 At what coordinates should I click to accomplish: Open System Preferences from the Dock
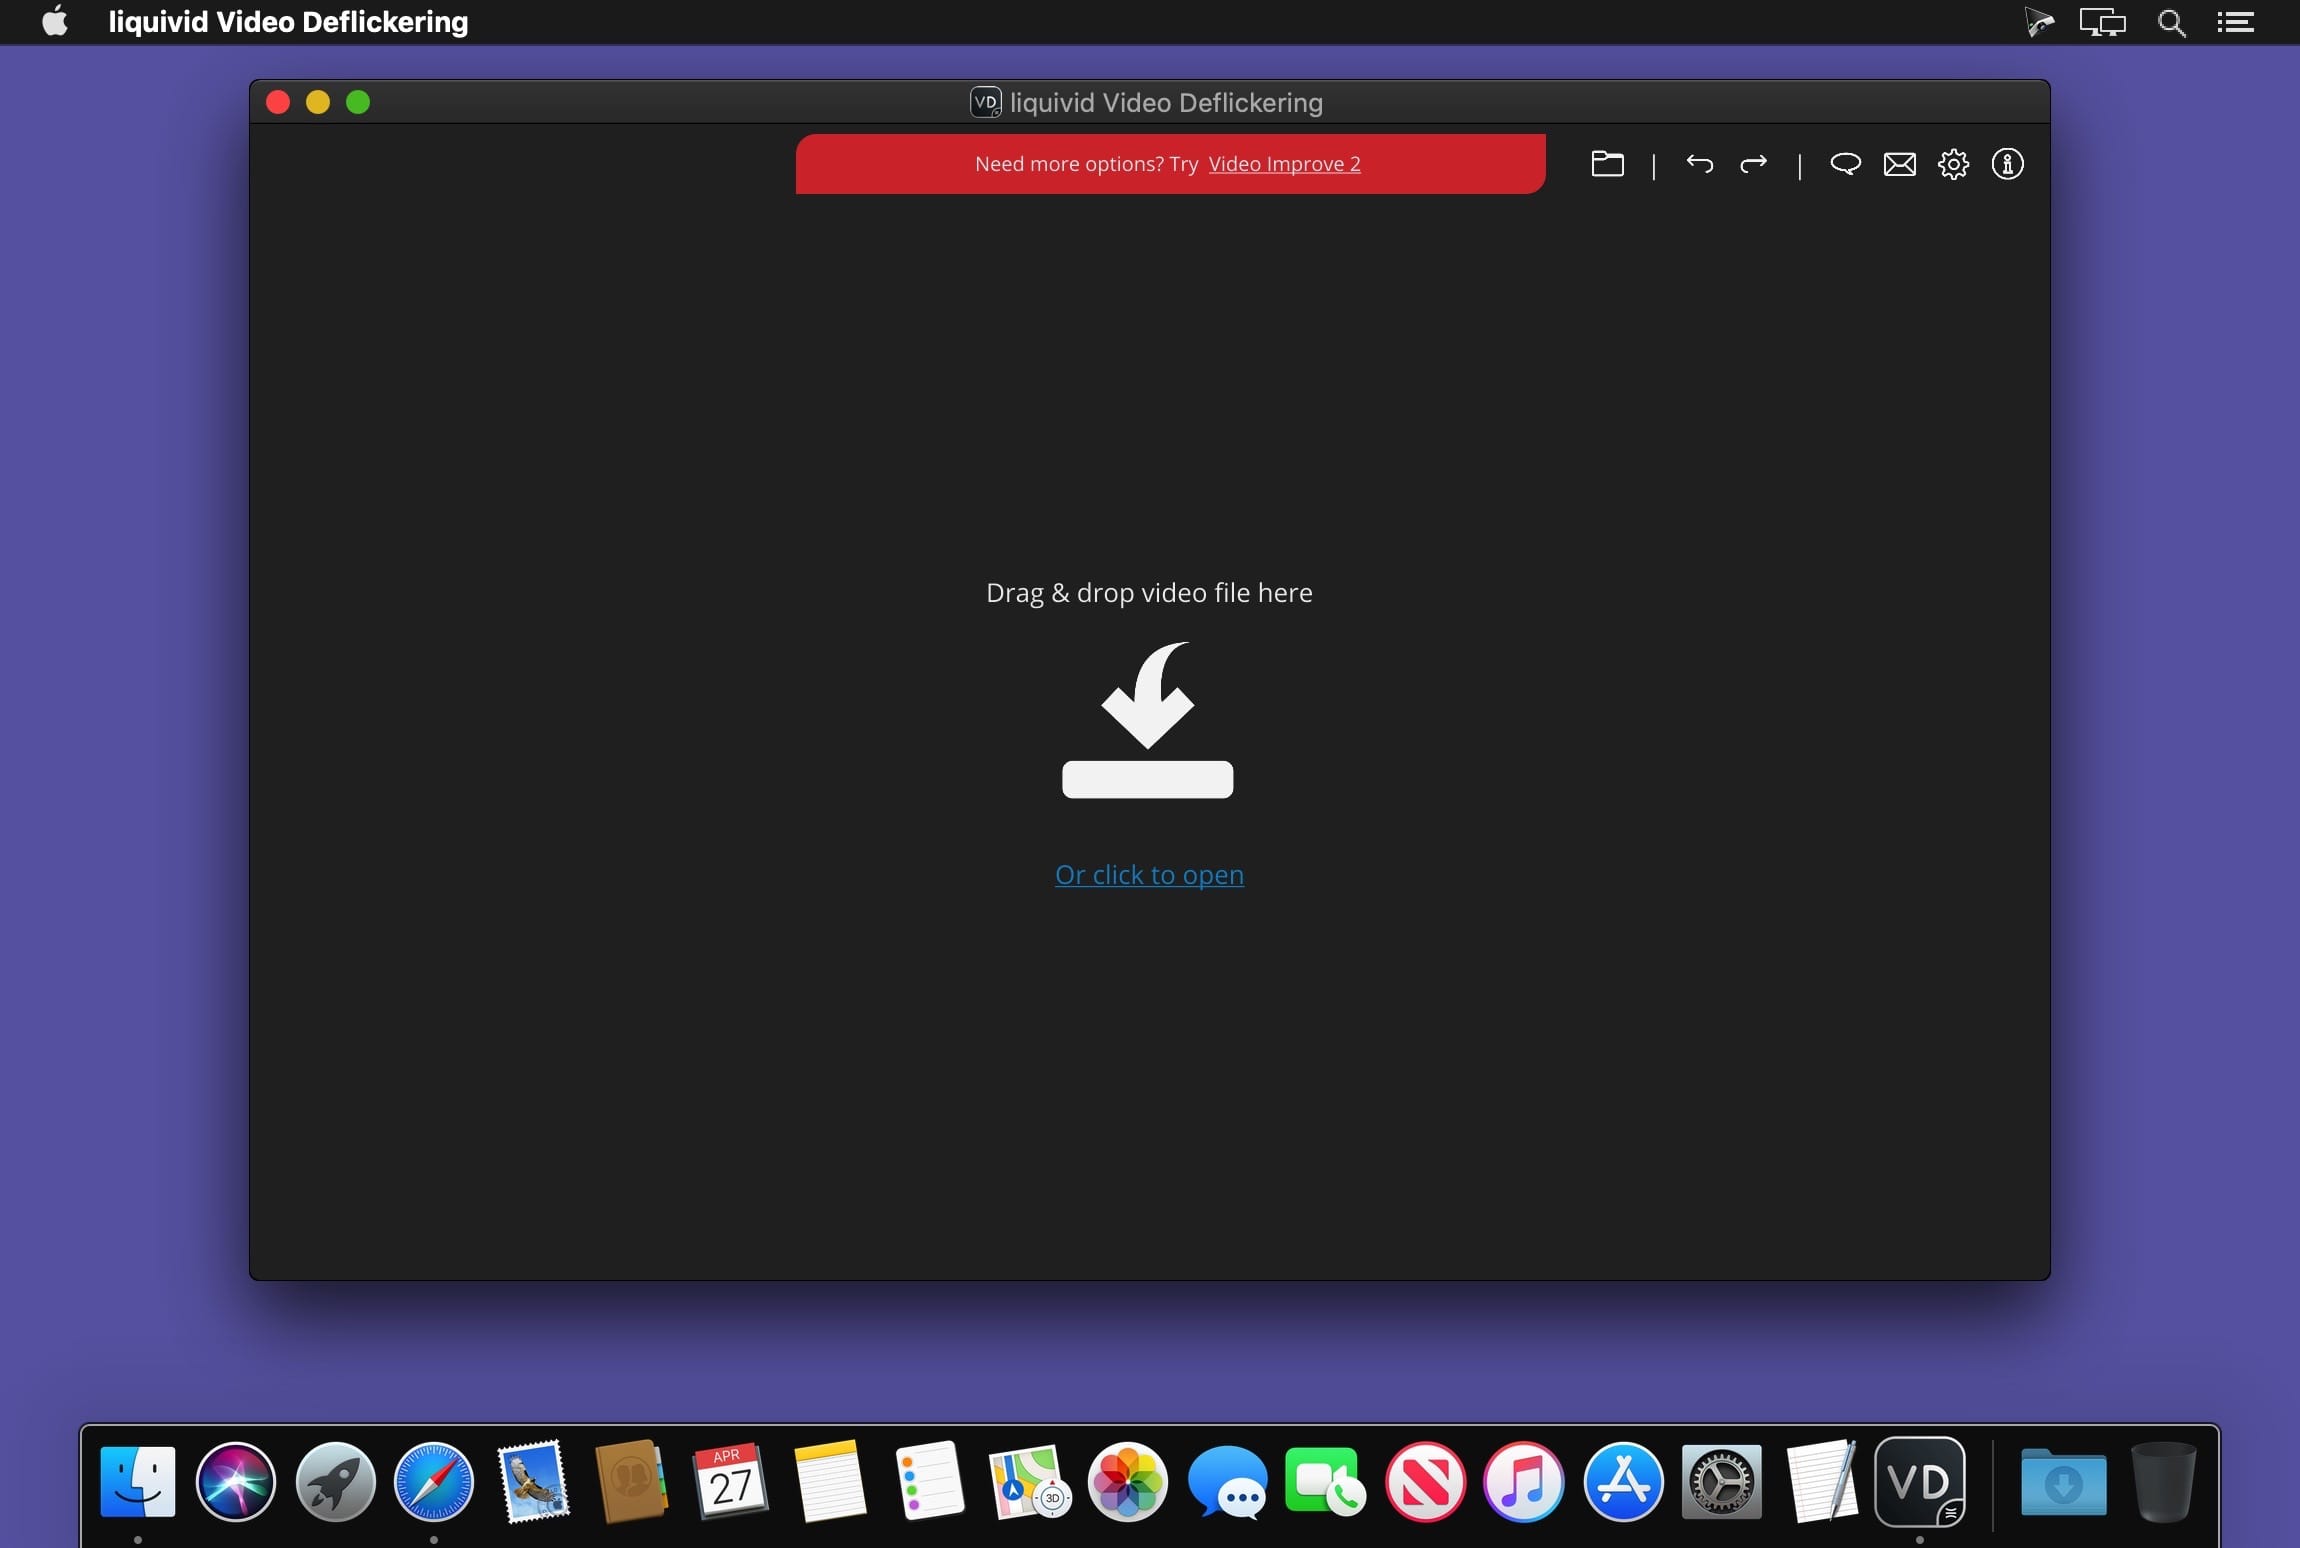click(x=1721, y=1482)
